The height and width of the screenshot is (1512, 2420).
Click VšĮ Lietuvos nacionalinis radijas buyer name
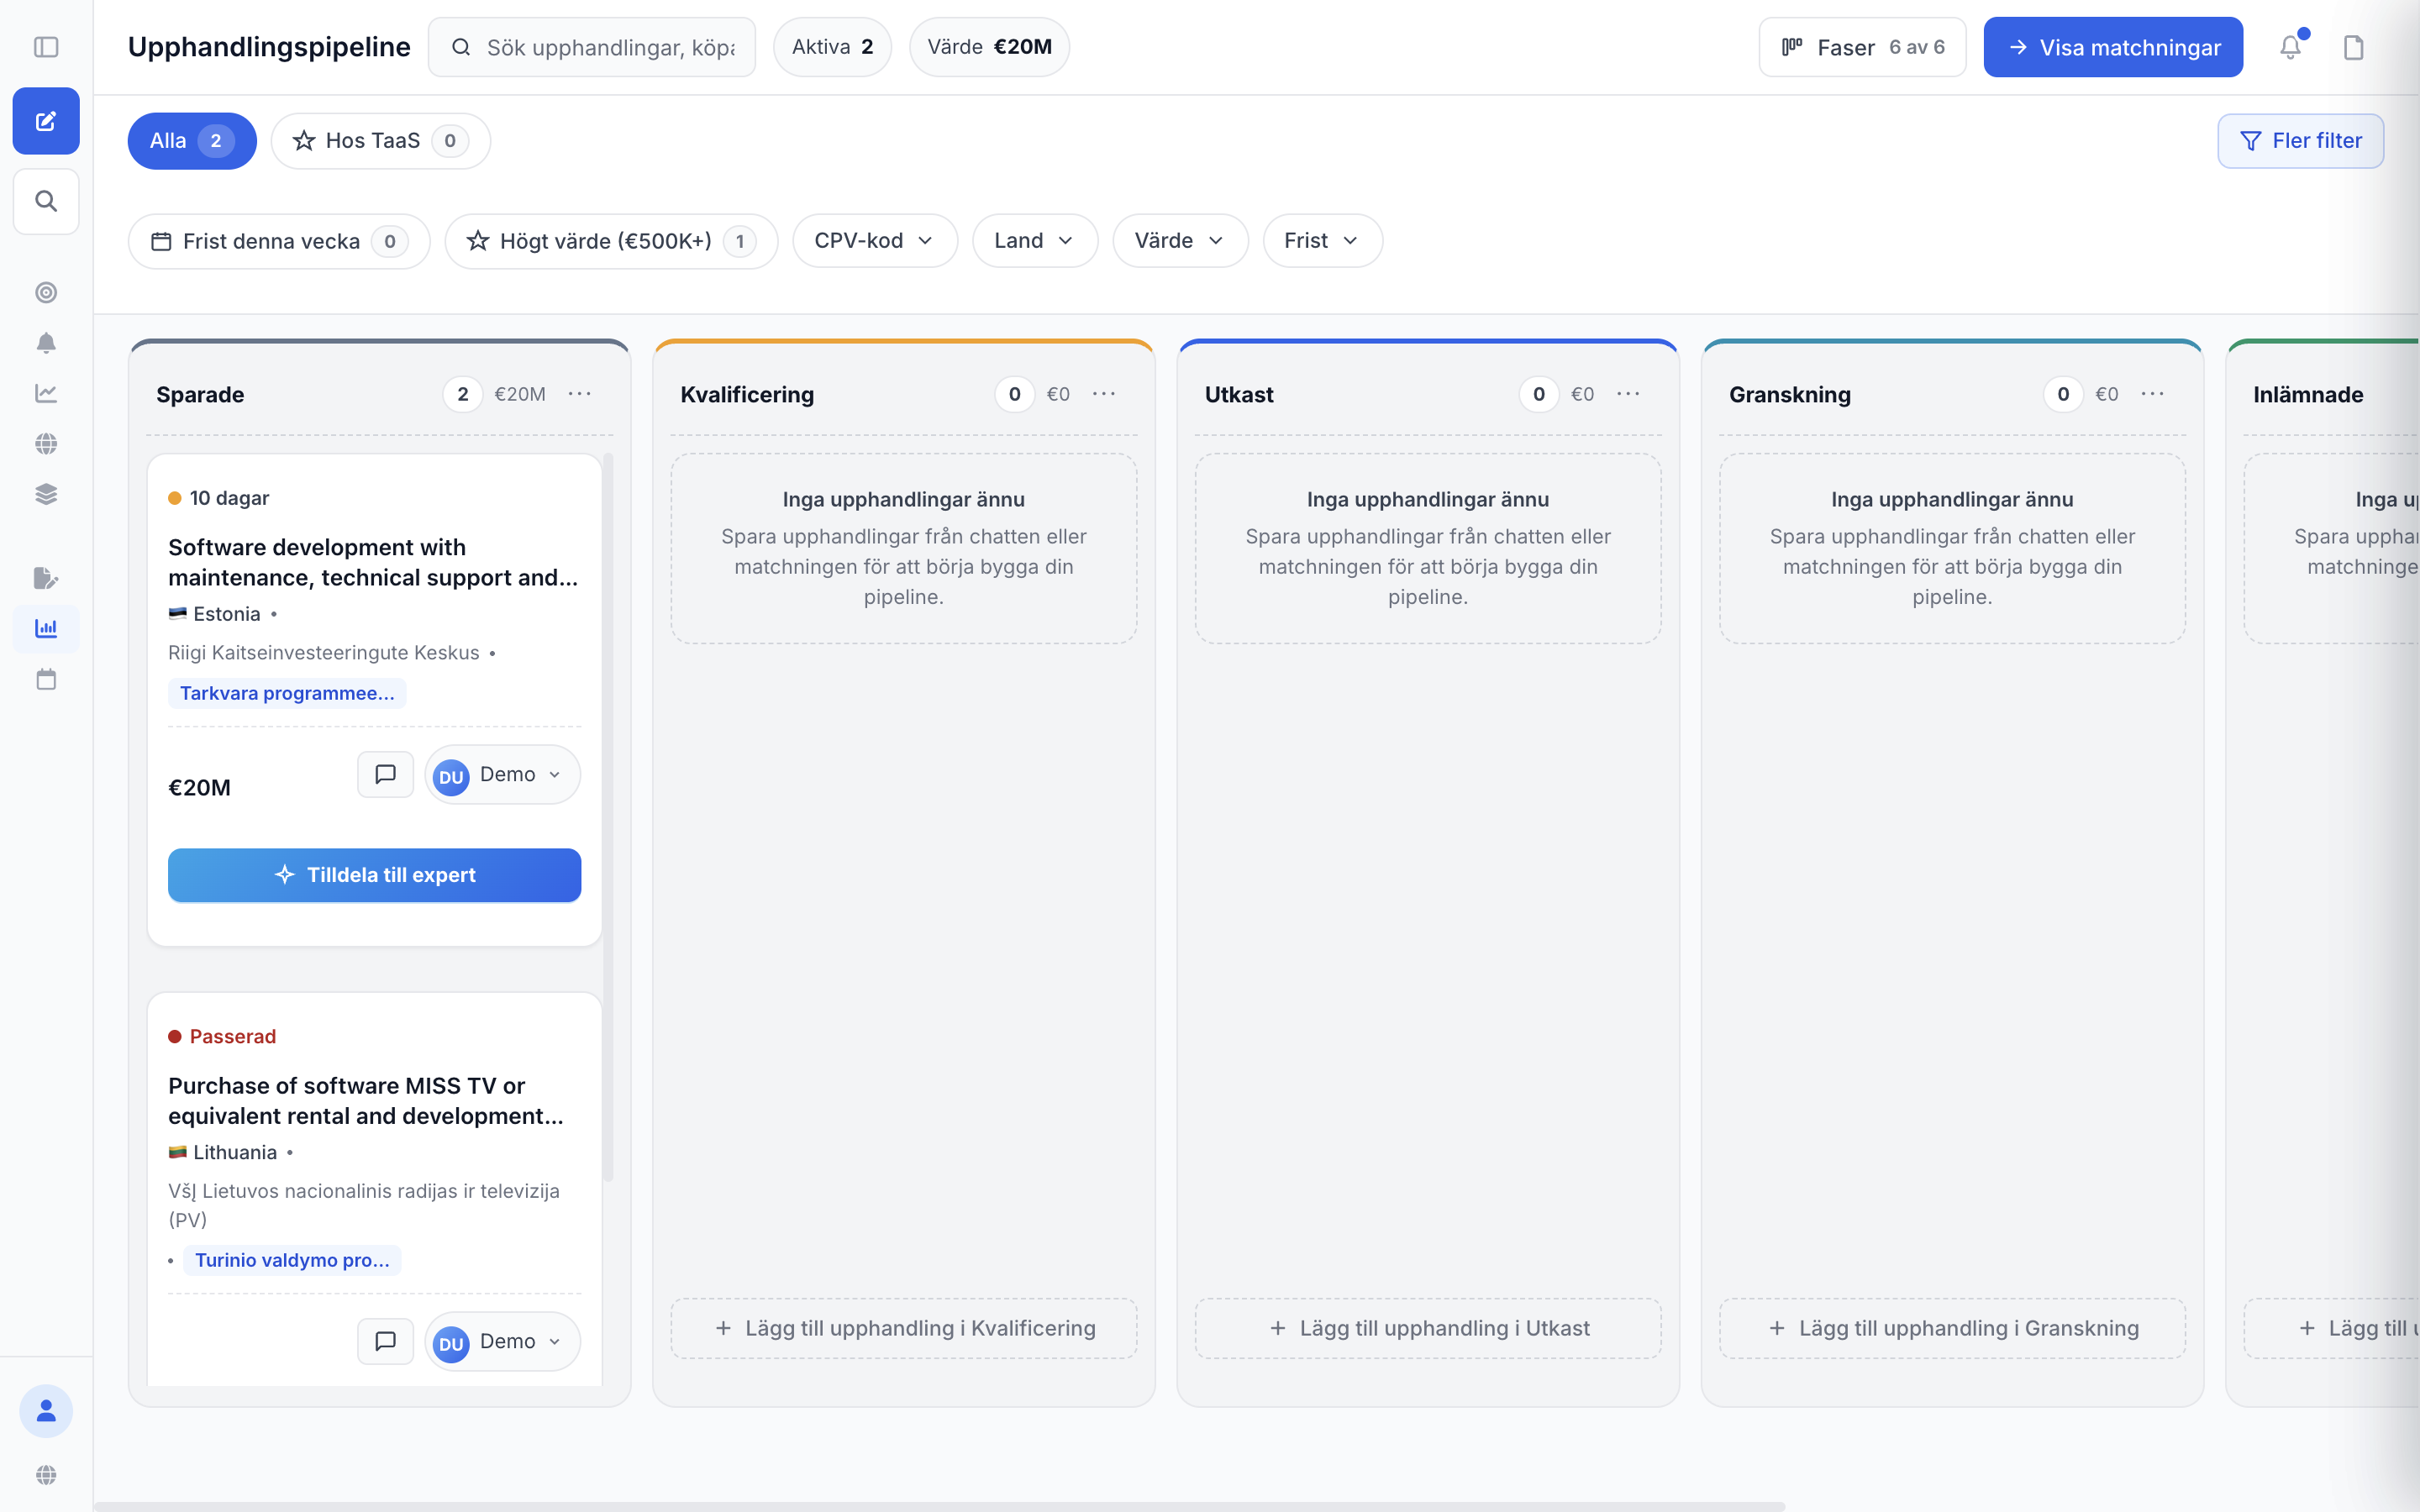click(364, 1205)
